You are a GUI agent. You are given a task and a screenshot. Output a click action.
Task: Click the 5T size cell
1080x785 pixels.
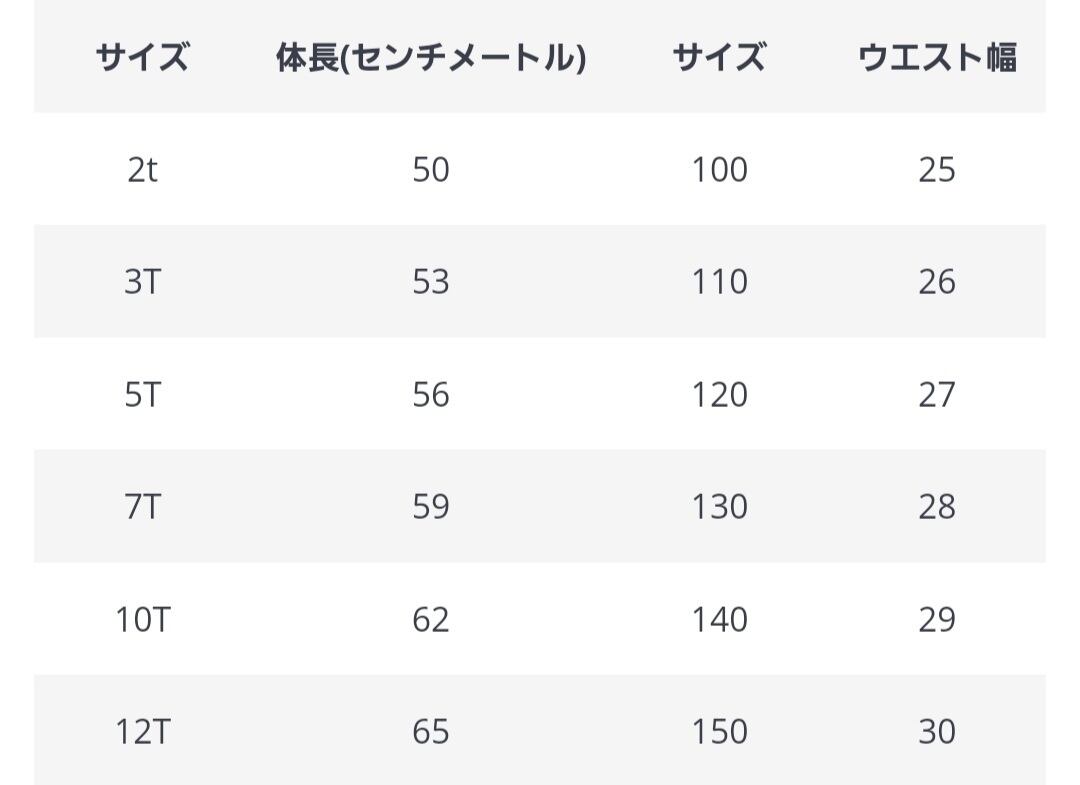142,395
